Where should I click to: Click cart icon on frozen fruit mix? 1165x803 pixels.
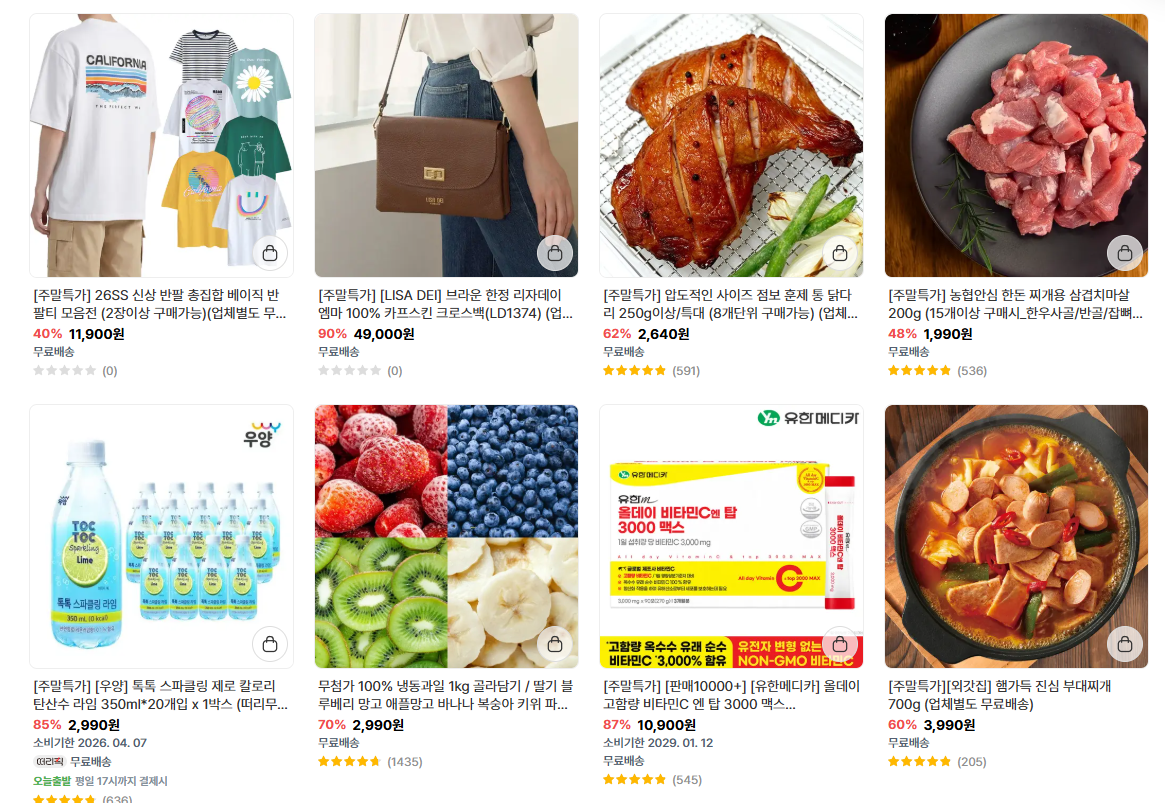(x=555, y=644)
